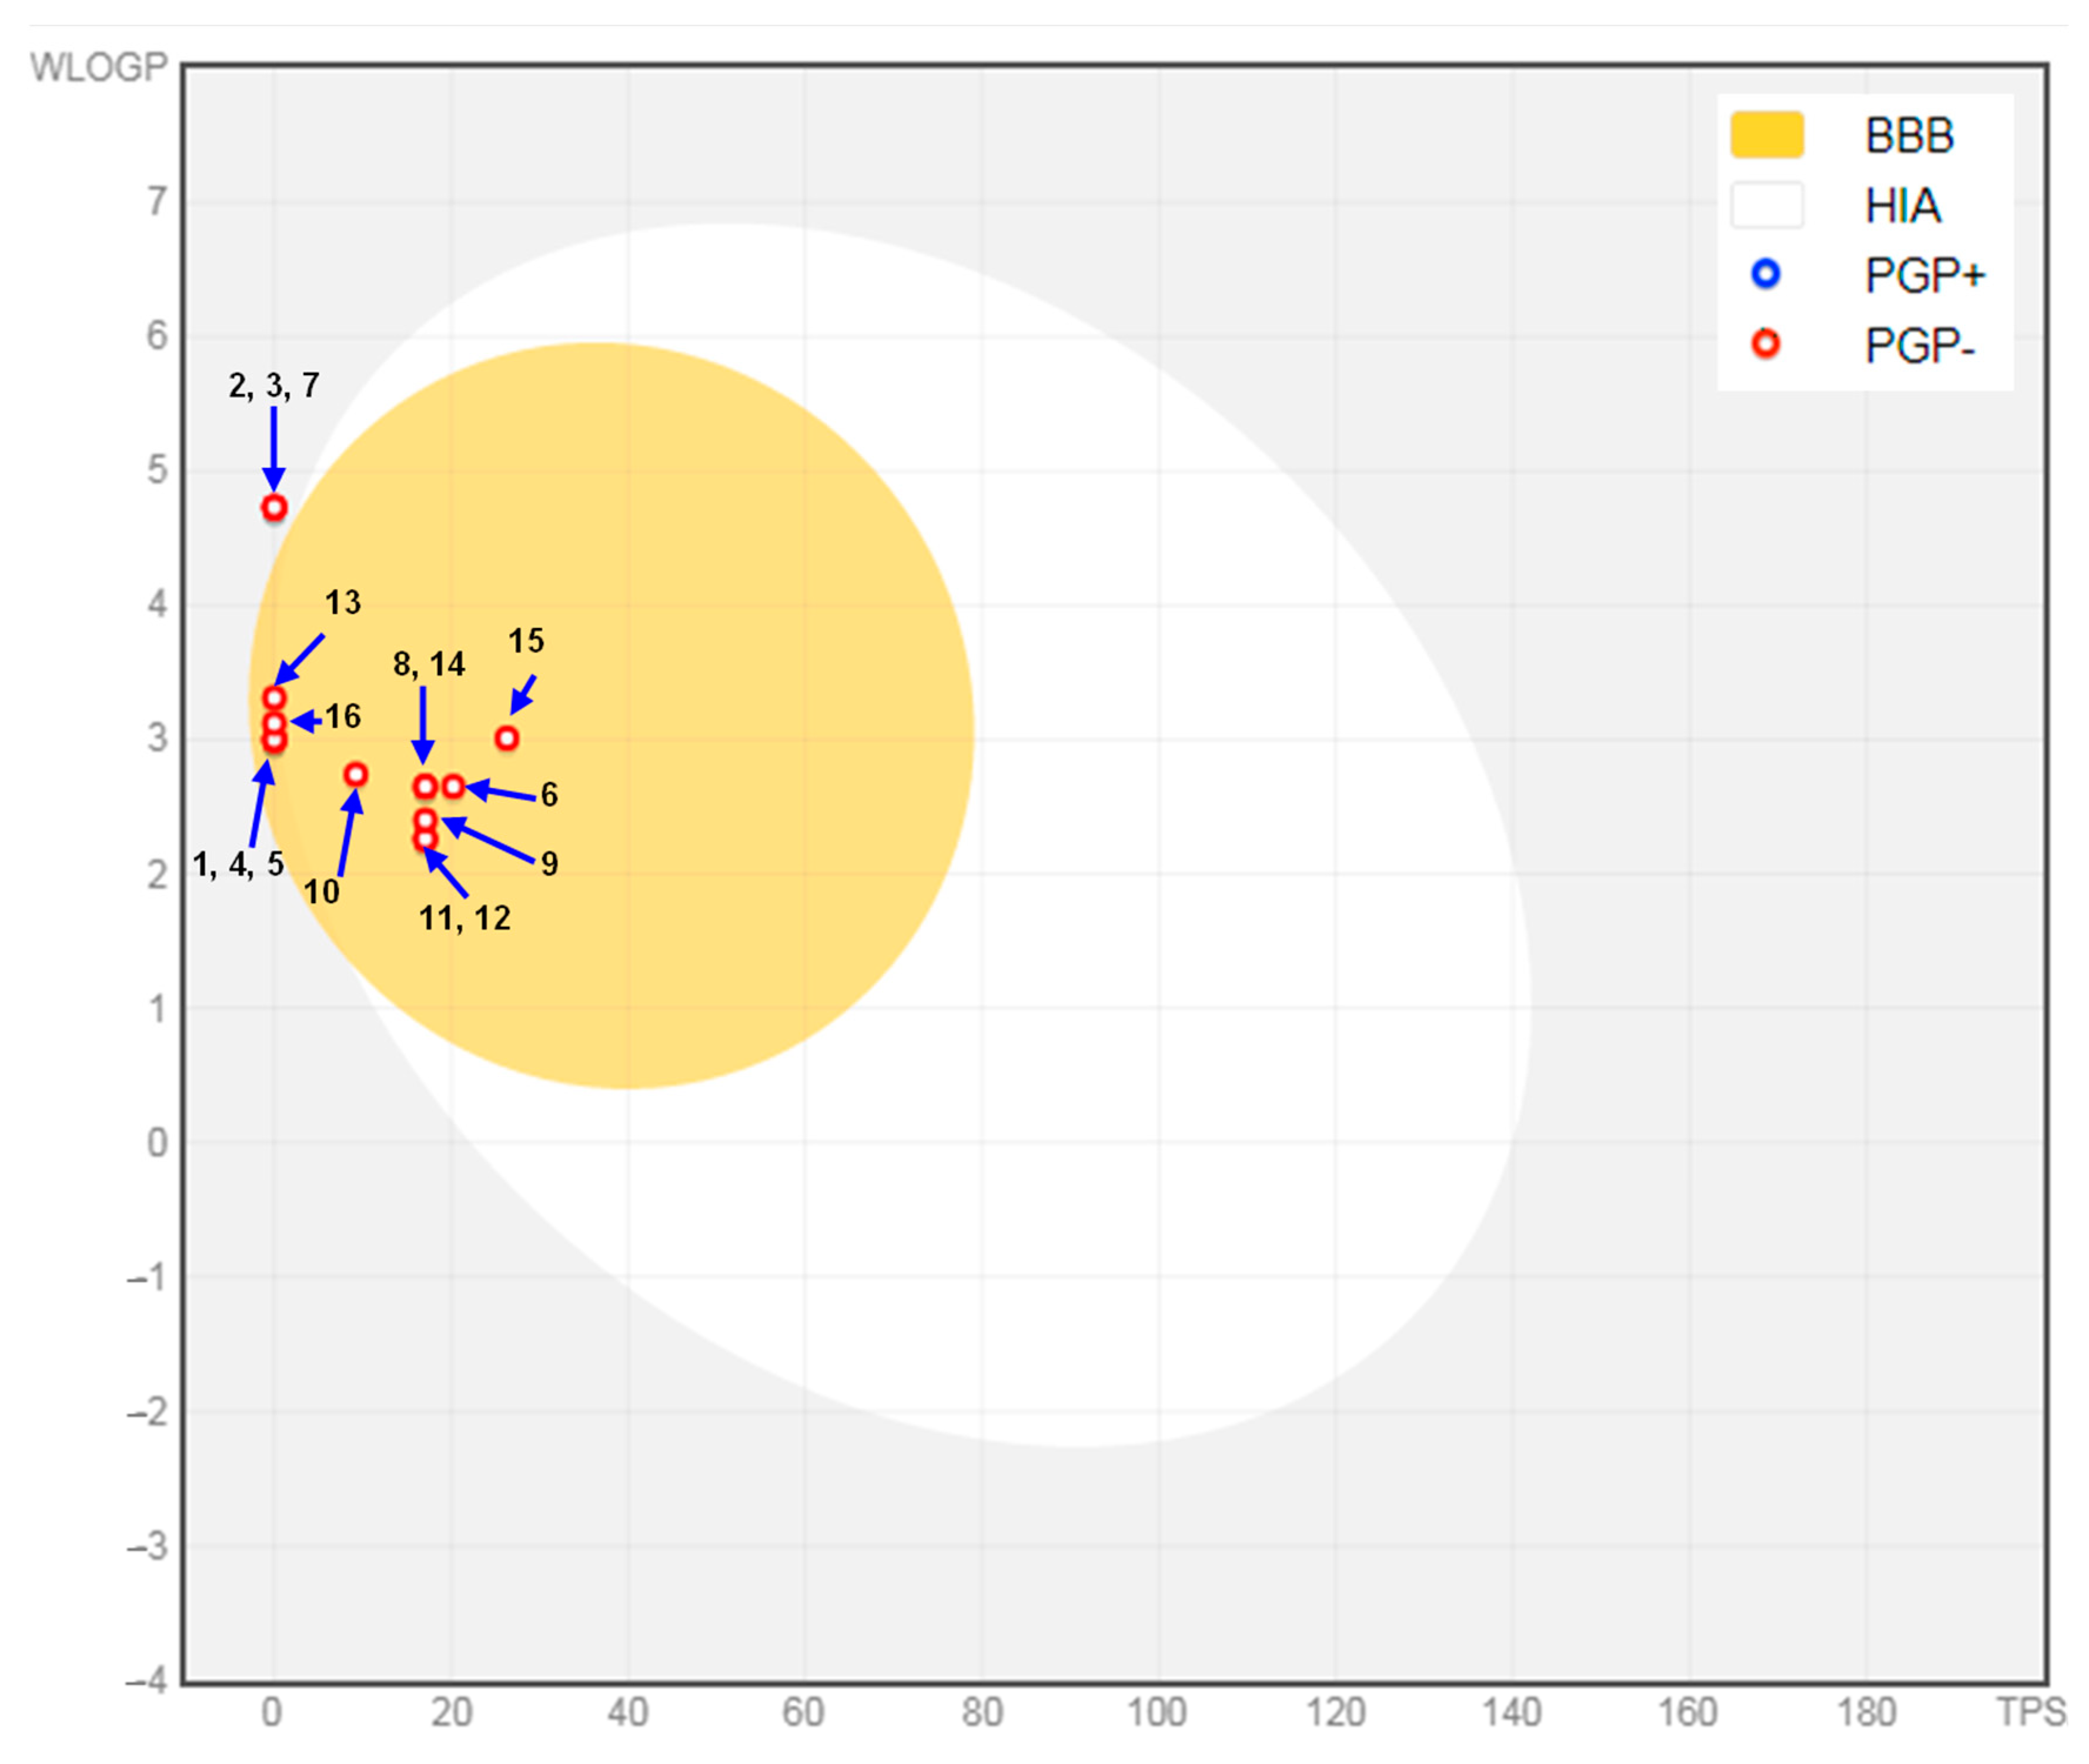Click the data point labeled 6
2089x1764 pixels.
[454, 787]
